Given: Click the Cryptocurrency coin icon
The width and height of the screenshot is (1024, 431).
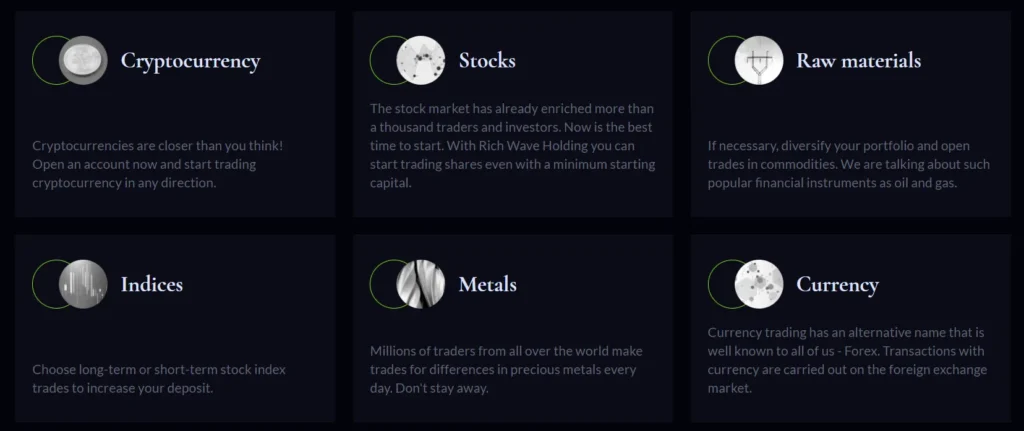Looking at the screenshot, I should tap(83, 60).
